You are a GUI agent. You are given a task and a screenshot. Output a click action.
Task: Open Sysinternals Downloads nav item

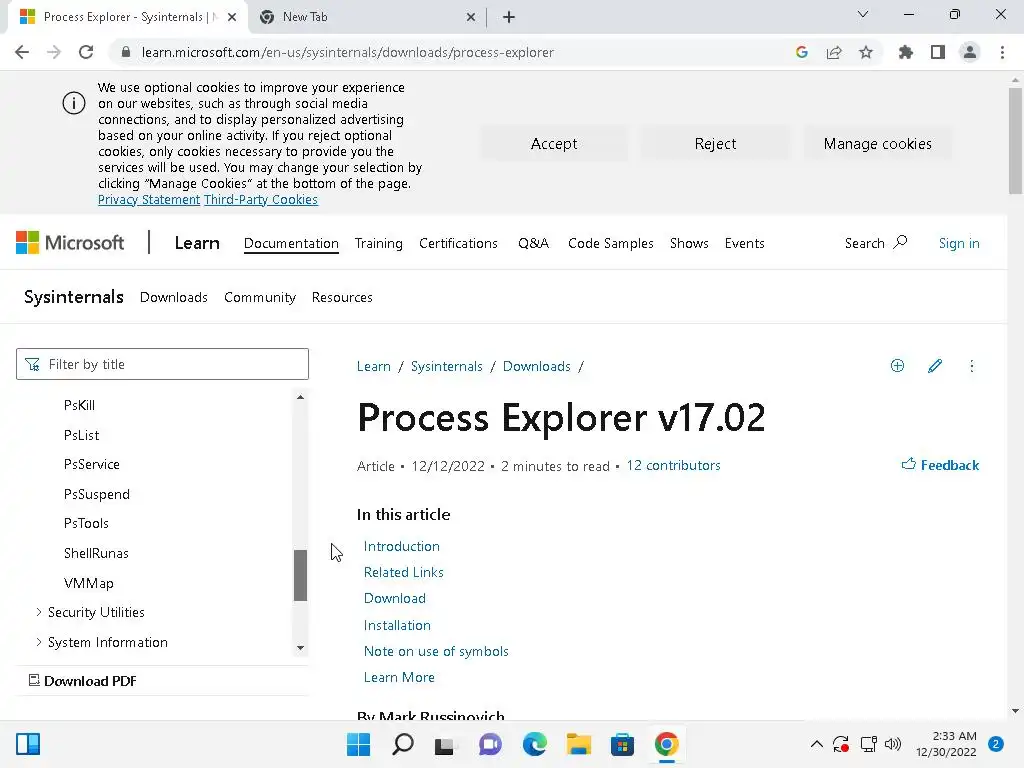coord(174,297)
